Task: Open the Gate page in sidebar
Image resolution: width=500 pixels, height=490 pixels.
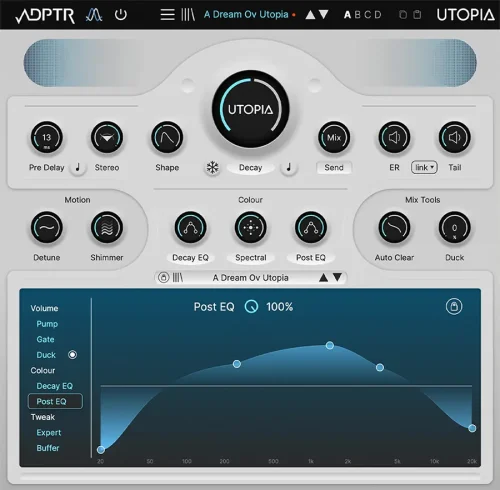Action: click(45, 339)
